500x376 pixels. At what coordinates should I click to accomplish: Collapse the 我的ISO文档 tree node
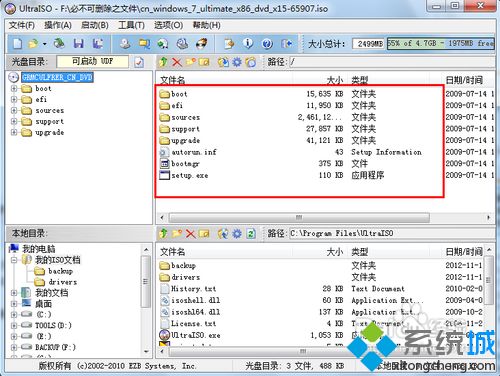click(14, 260)
